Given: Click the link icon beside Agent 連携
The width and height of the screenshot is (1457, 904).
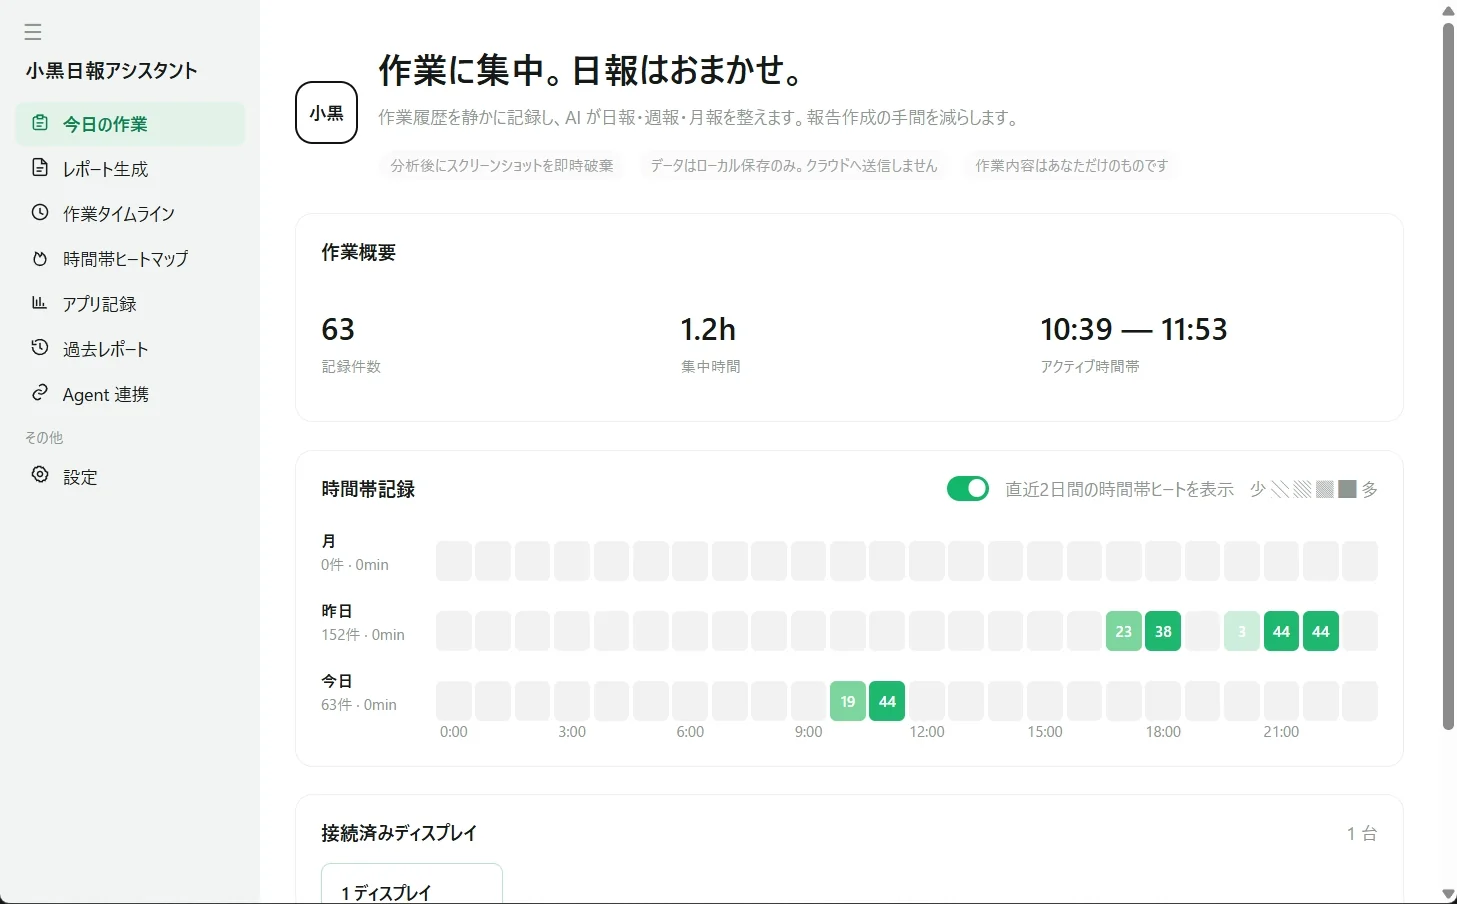Looking at the screenshot, I should click(40, 393).
